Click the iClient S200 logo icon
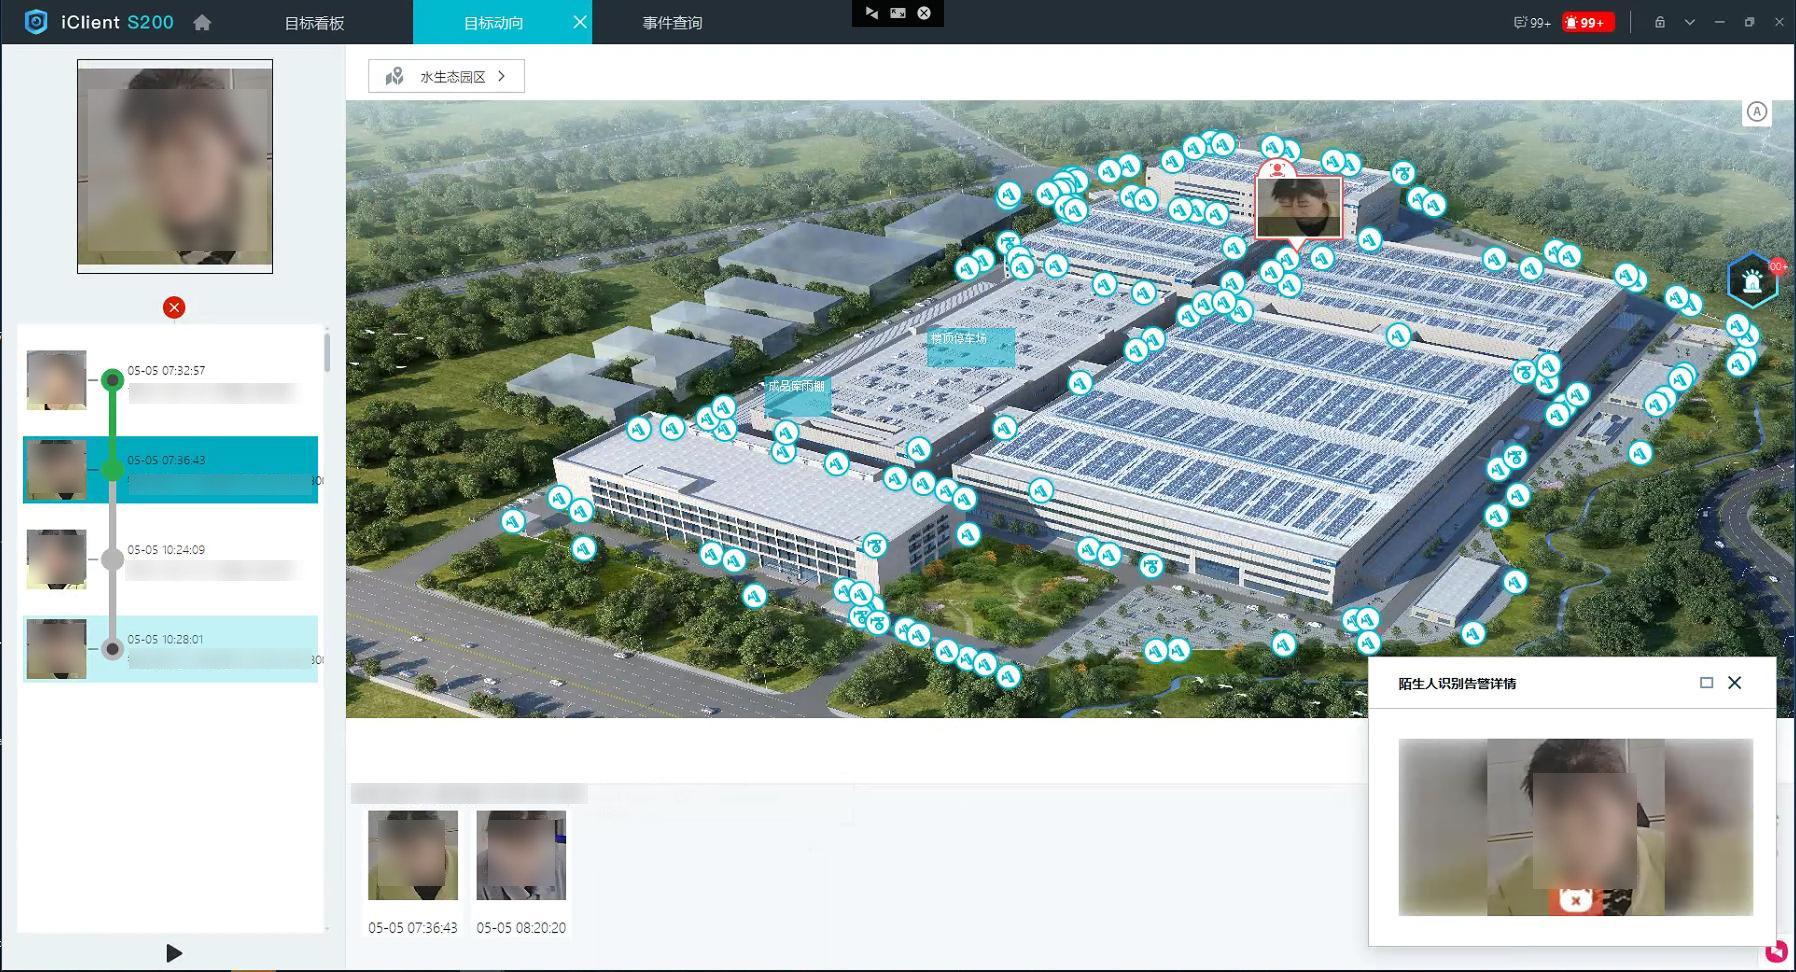The height and width of the screenshot is (972, 1796). 36,22
